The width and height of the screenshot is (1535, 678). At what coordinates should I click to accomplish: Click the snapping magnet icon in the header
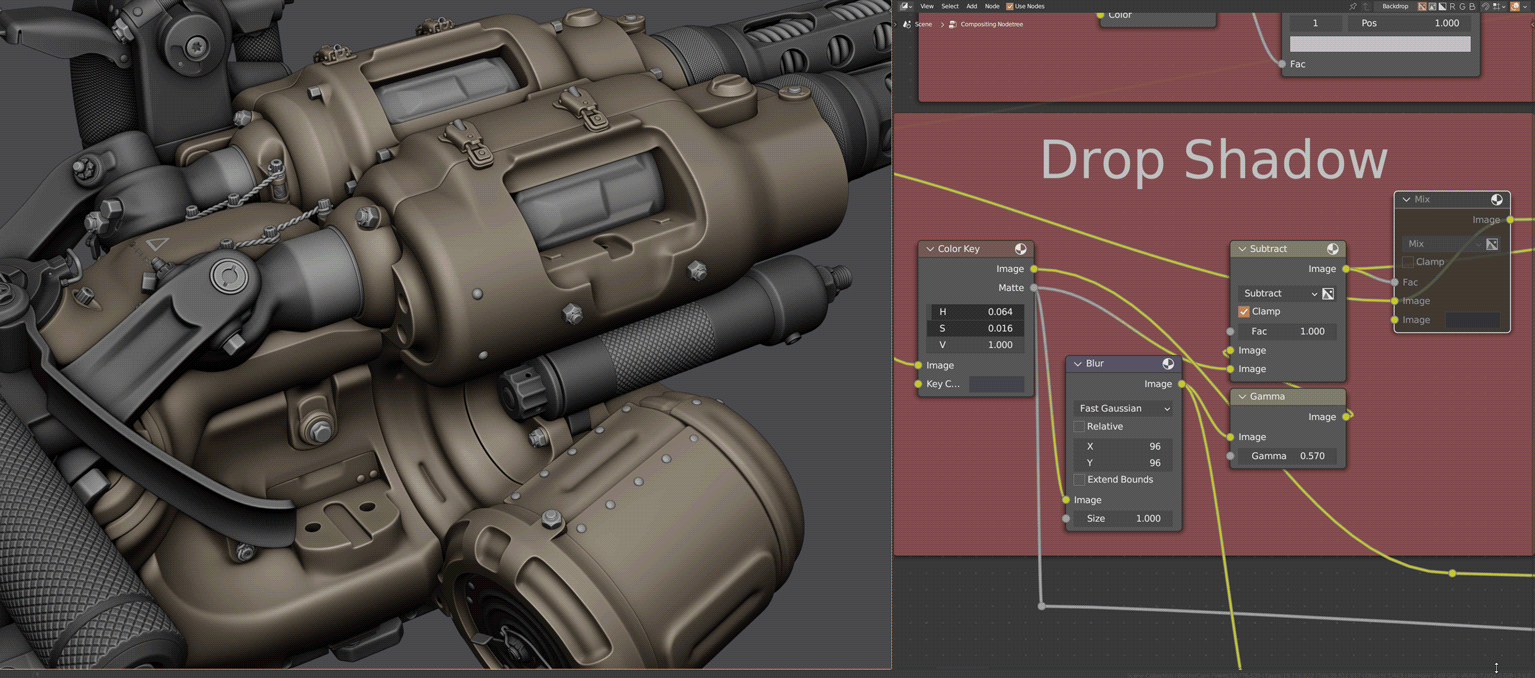coord(1485,7)
